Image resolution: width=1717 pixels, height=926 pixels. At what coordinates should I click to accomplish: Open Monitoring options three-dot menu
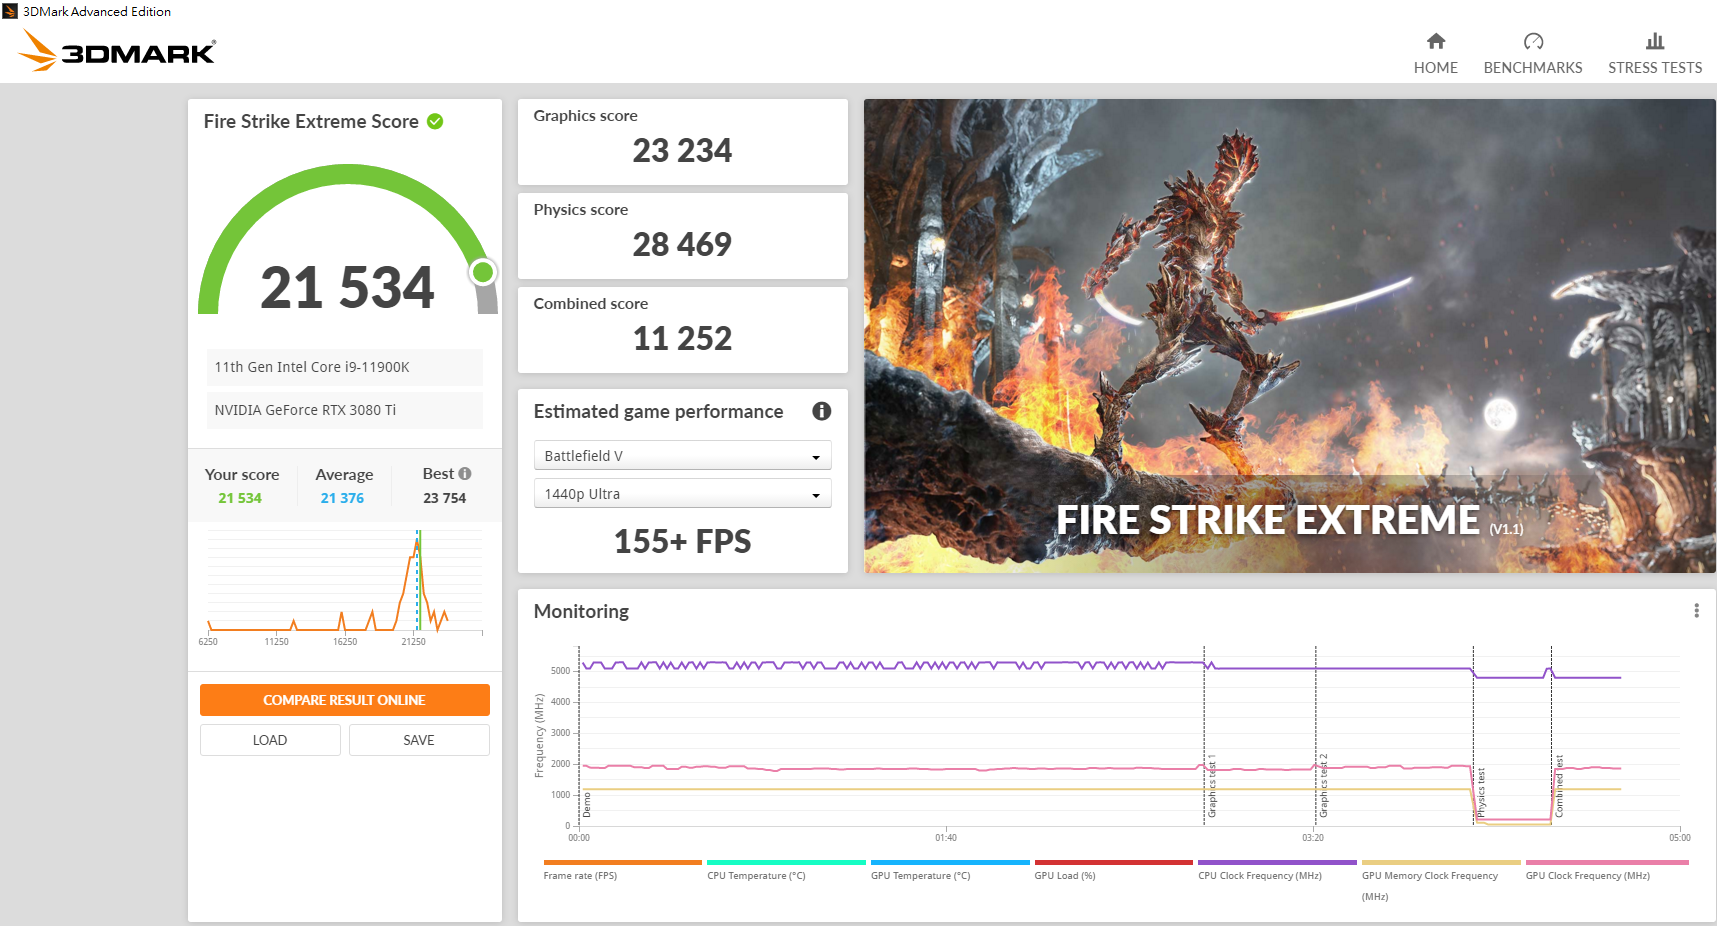point(1696,611)
